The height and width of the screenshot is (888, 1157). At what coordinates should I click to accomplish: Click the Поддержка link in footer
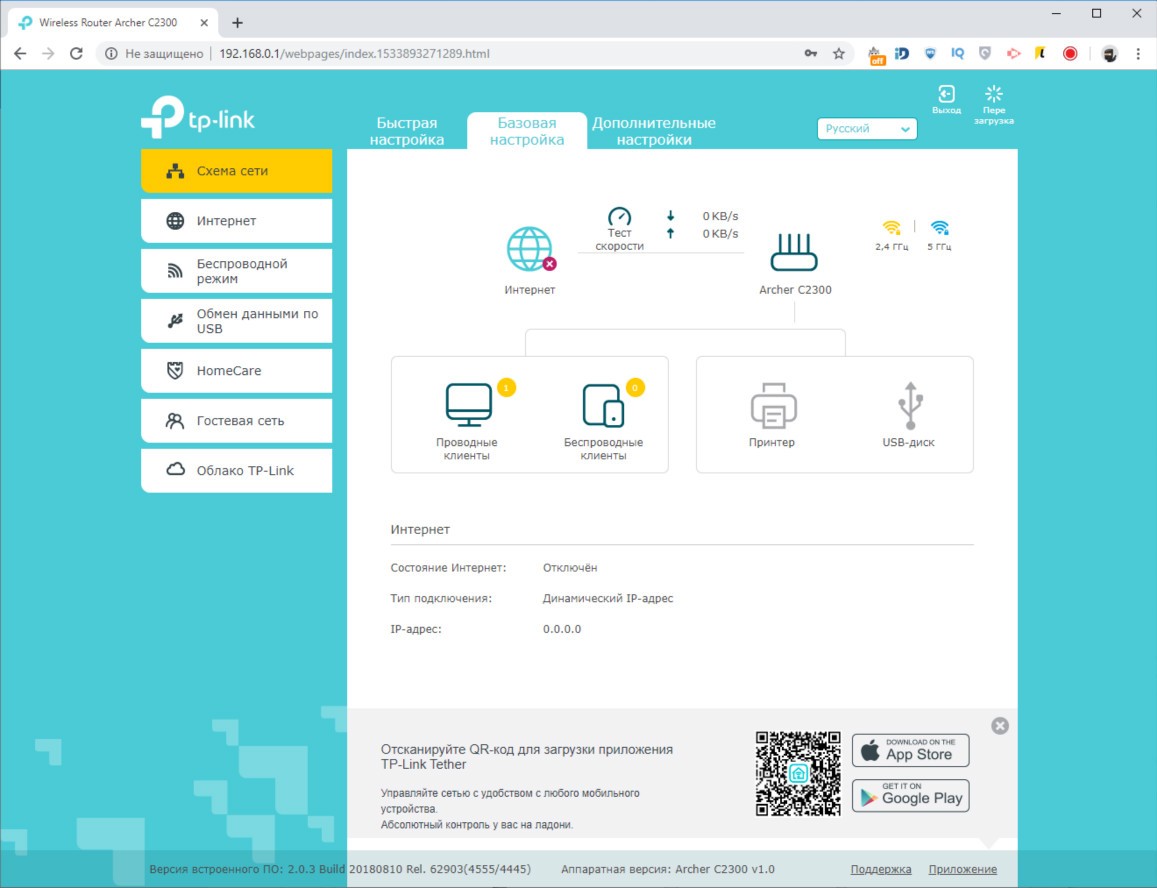click(880, 869)
